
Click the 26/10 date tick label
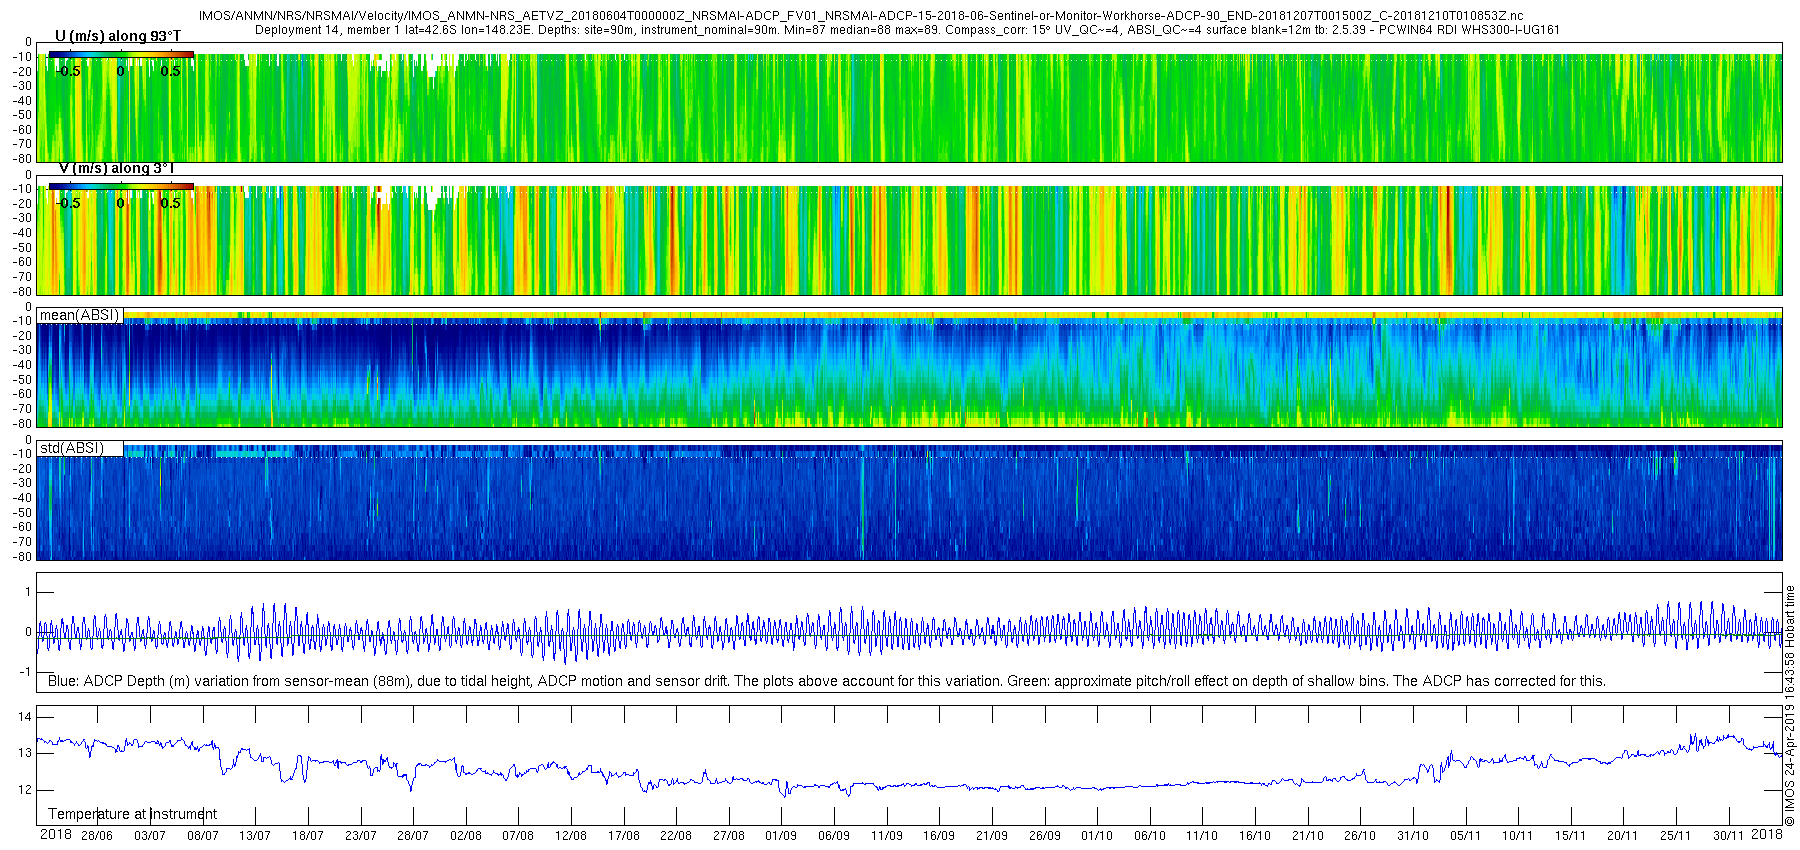[x=1359, y=836]
